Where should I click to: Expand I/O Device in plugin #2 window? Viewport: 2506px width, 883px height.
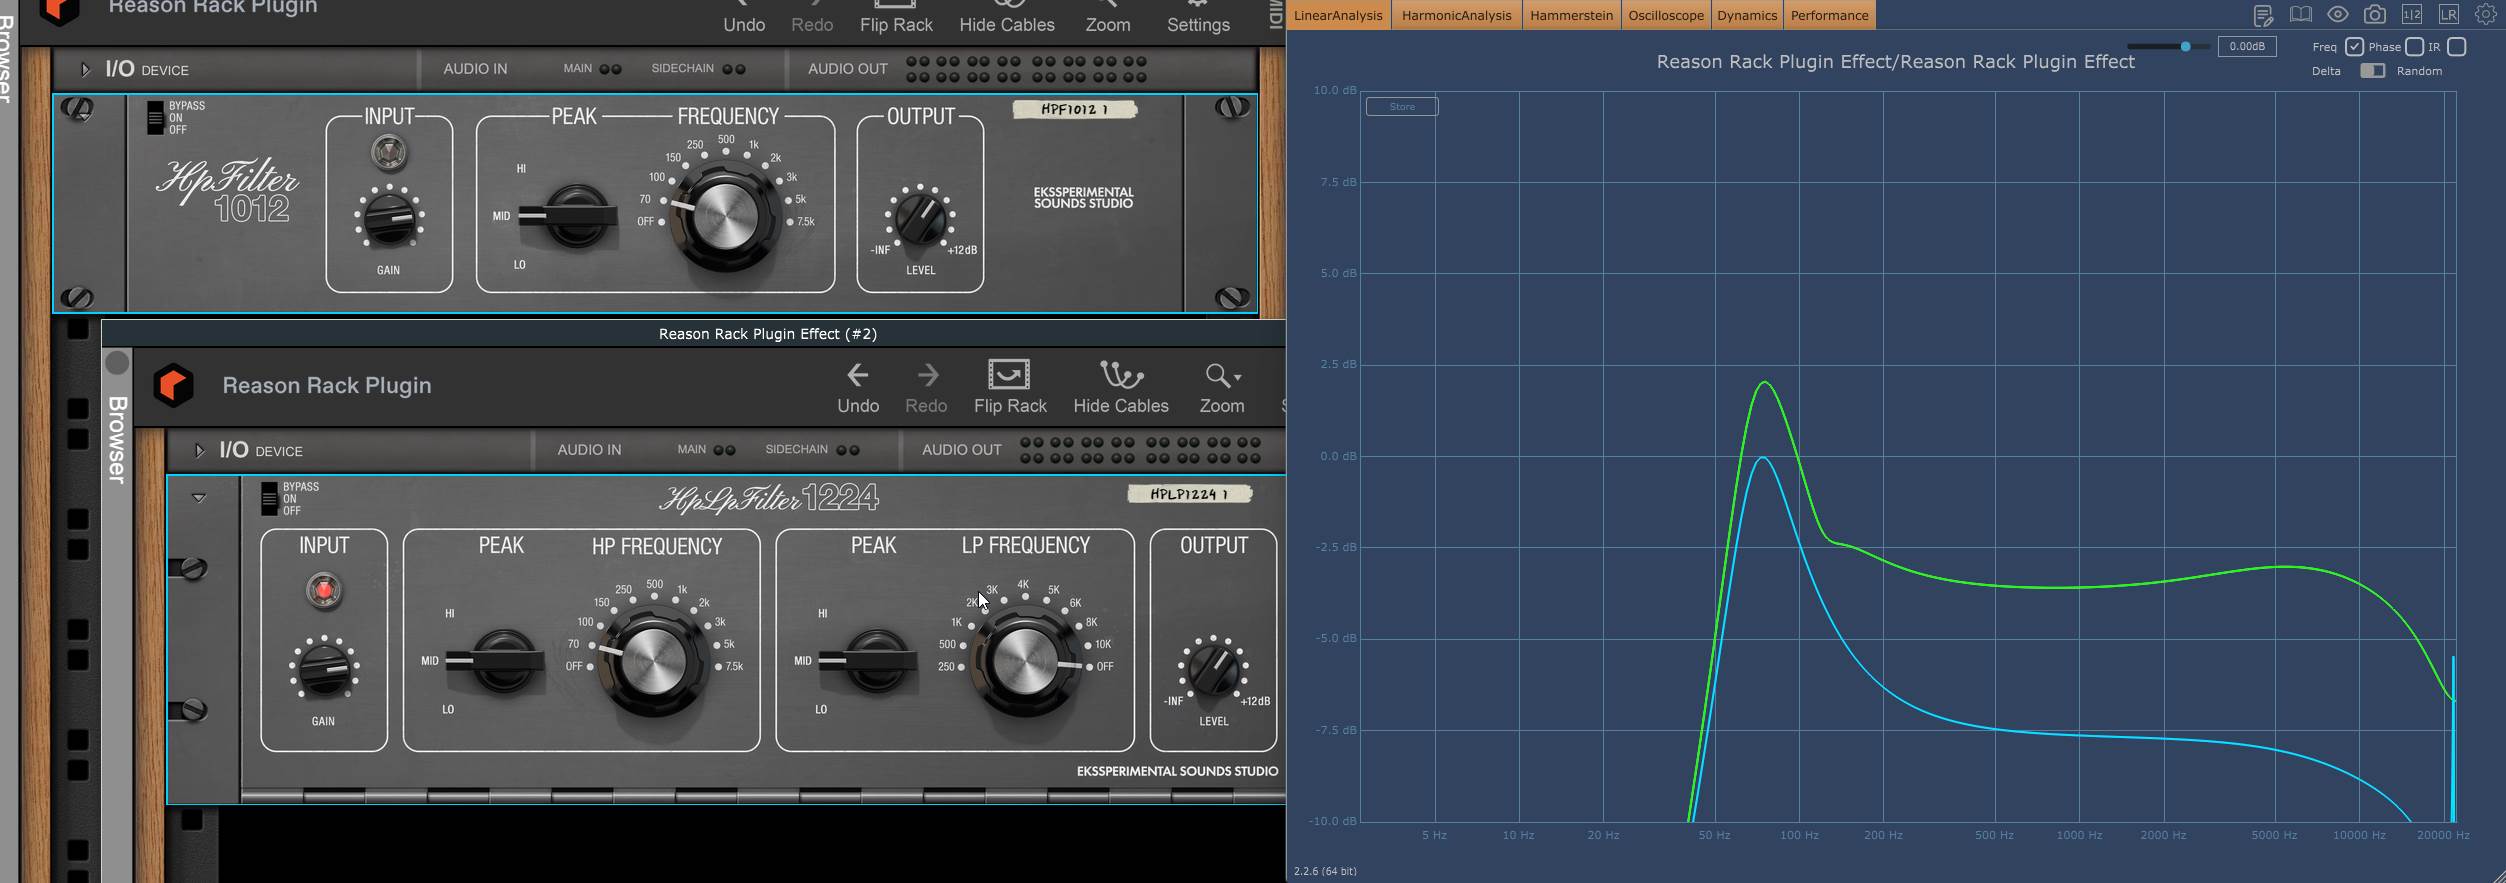click(x=199, y=451)
